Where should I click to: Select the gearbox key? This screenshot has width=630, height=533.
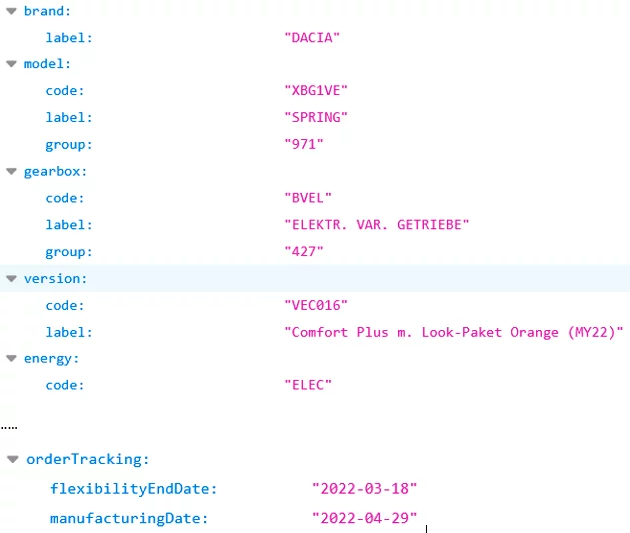click(x=55, y=172)
